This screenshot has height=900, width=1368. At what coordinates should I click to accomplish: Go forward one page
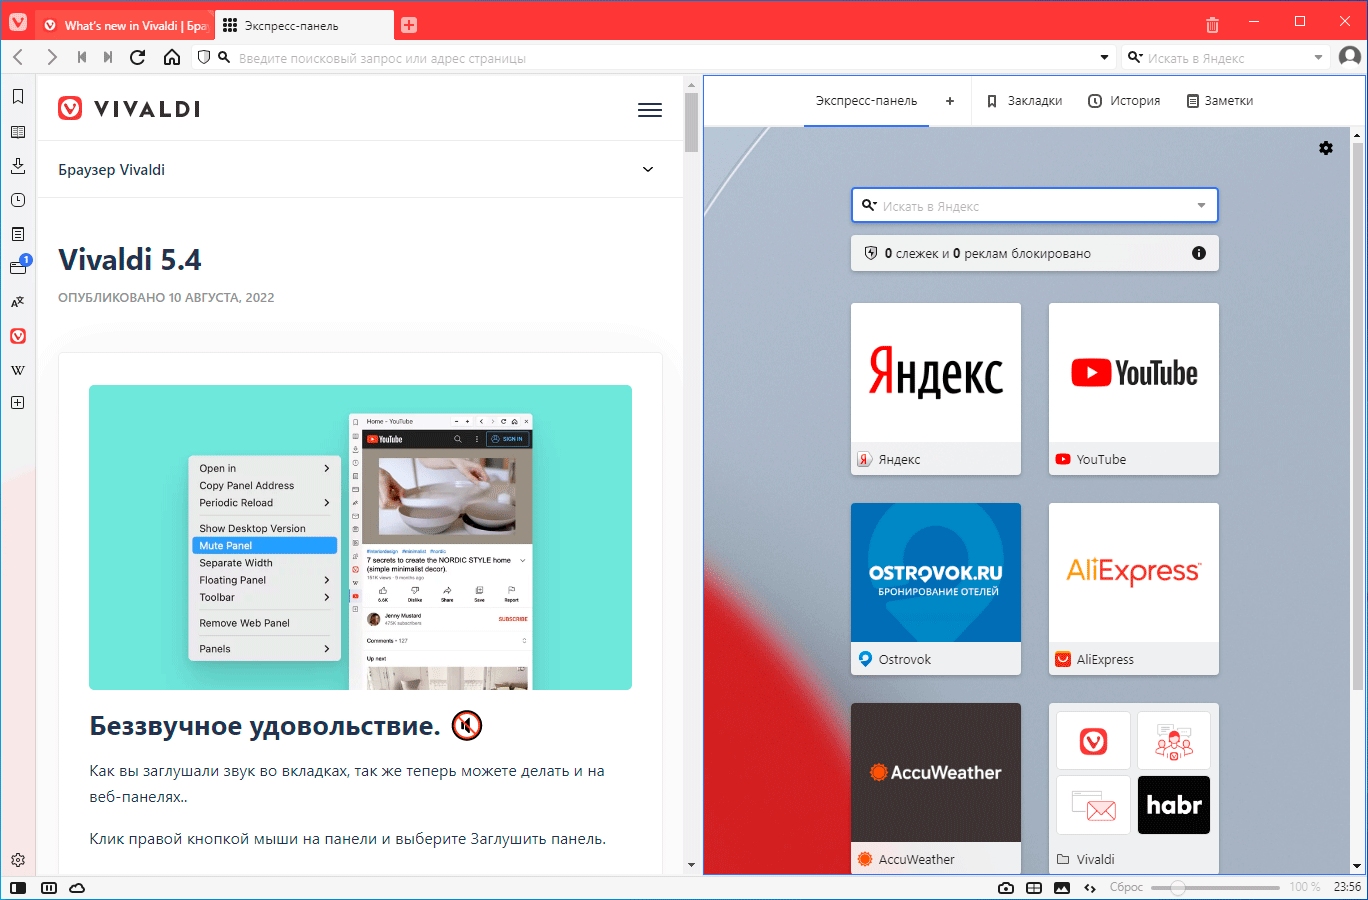(x=52, y=57)
